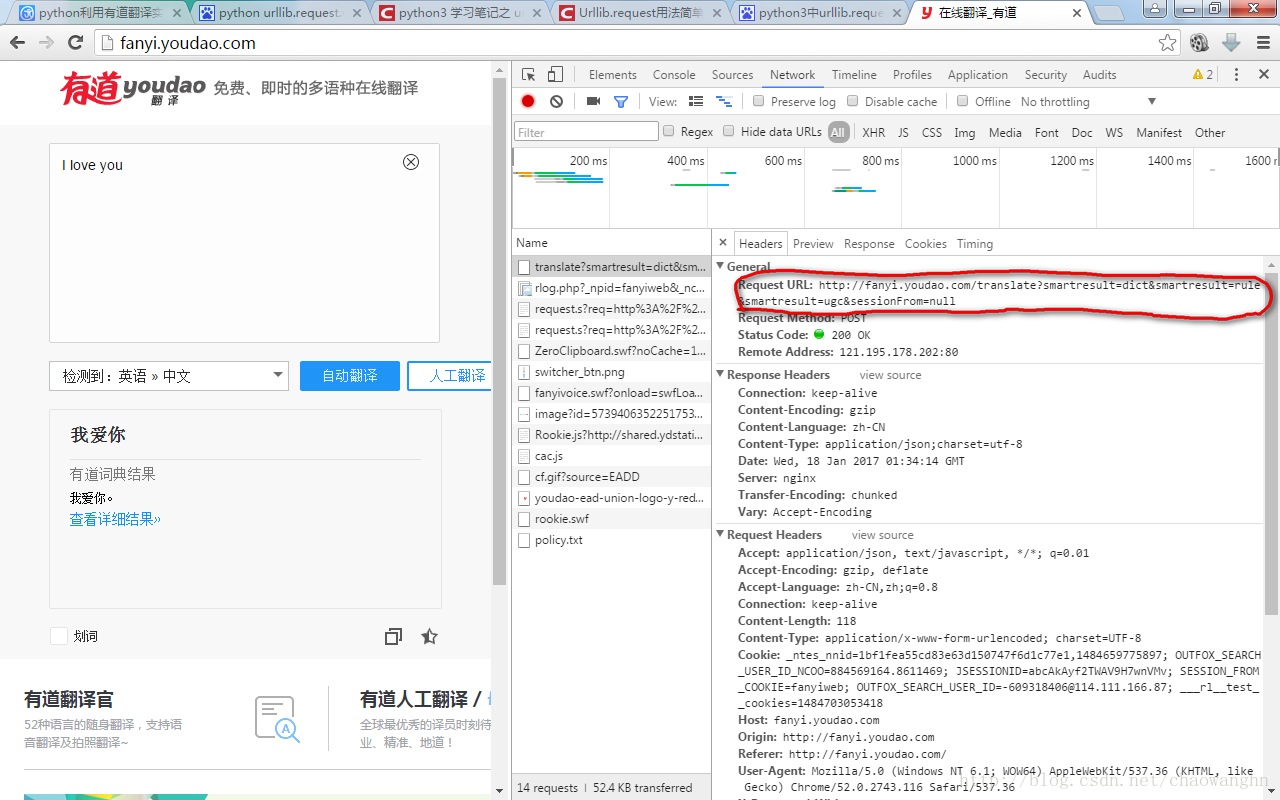Image resolution: width=1280 pixels, height=800 pixels.
Task: Toggle the device toolbar icon
Action: pos(555,75)
